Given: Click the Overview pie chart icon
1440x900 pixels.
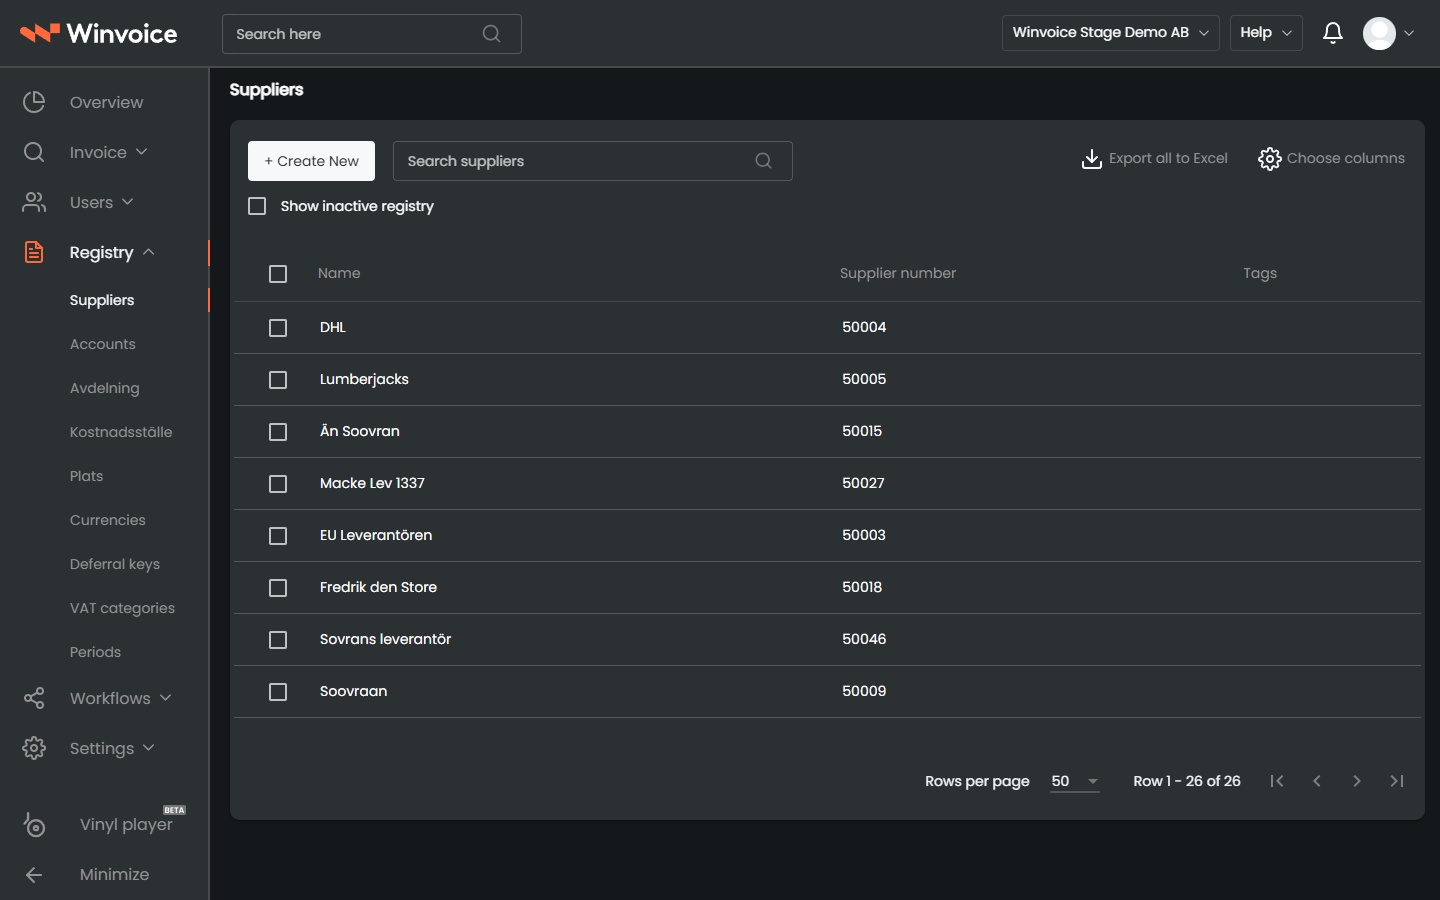Looking at the screenshot, I should [x=34, y=102].
